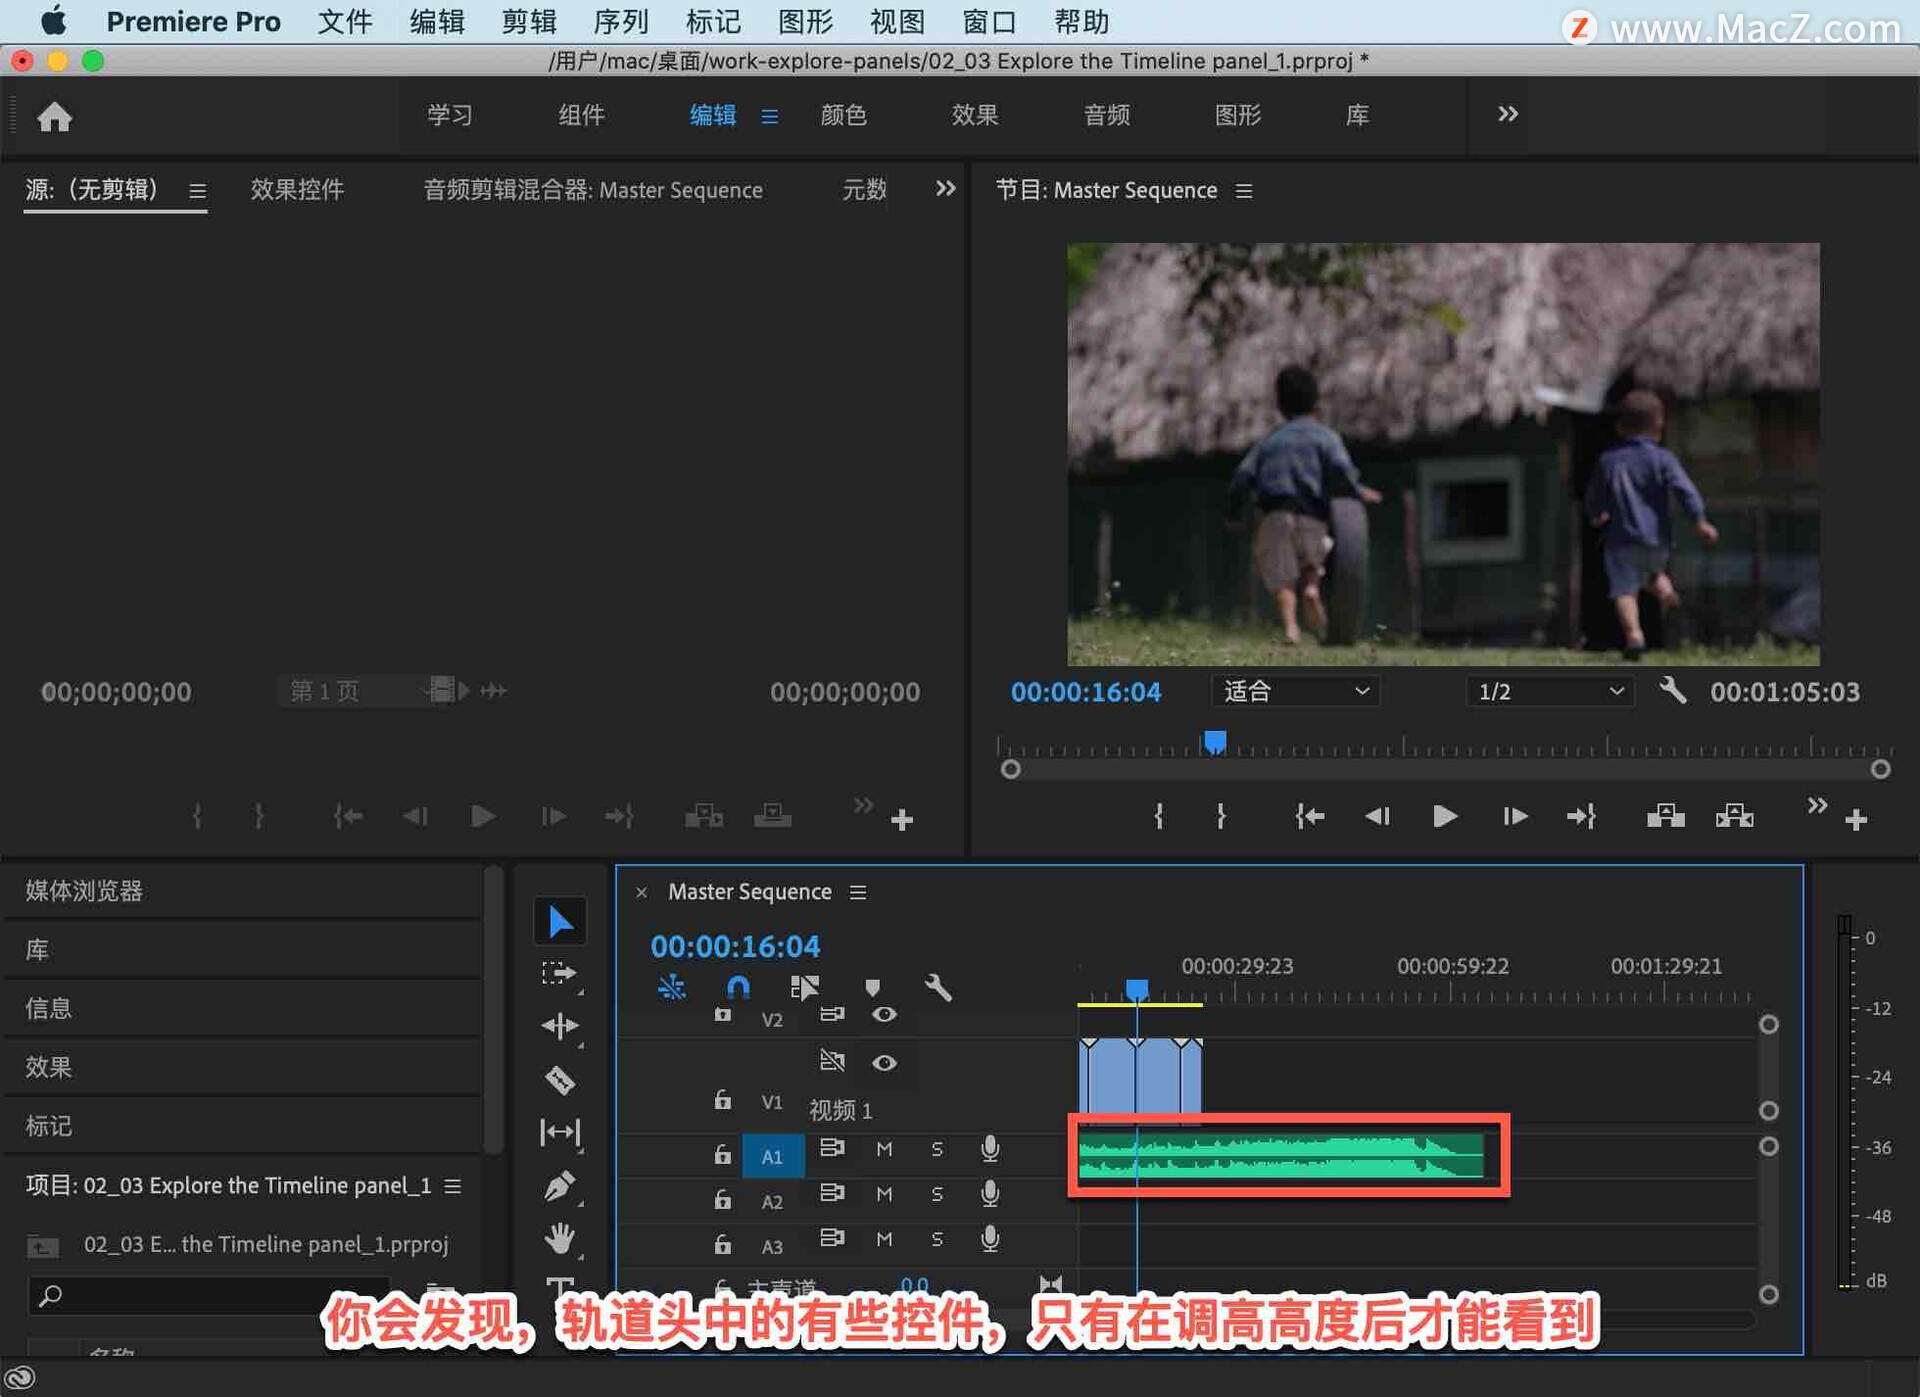Screen dimensions: 1920x1397
Task: Select the Hand tool
Action: tap(559, 1239)
